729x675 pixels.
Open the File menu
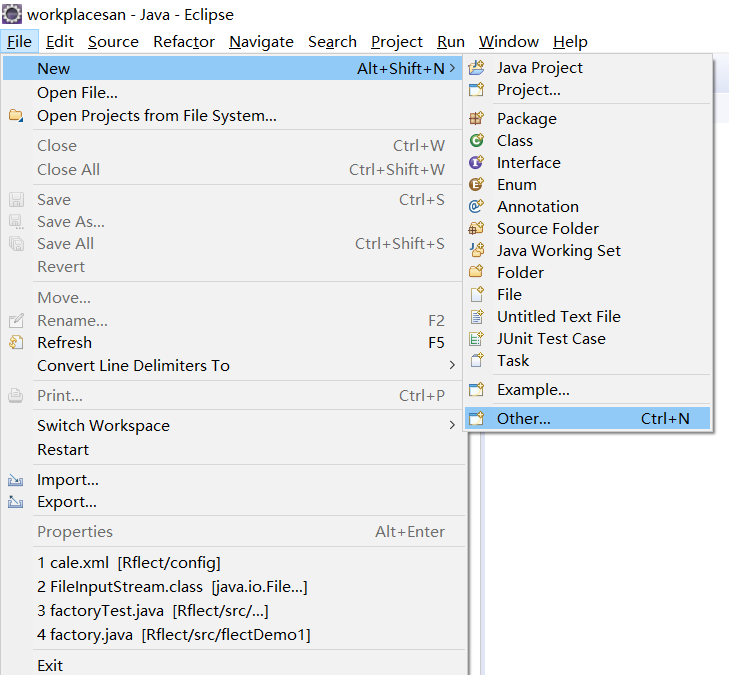point(19,42)
